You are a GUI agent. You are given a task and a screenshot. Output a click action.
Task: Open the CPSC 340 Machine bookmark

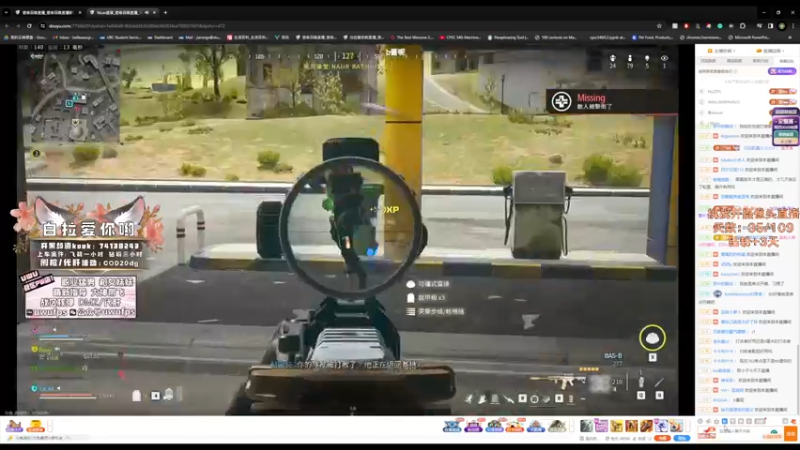coord(460,38)
